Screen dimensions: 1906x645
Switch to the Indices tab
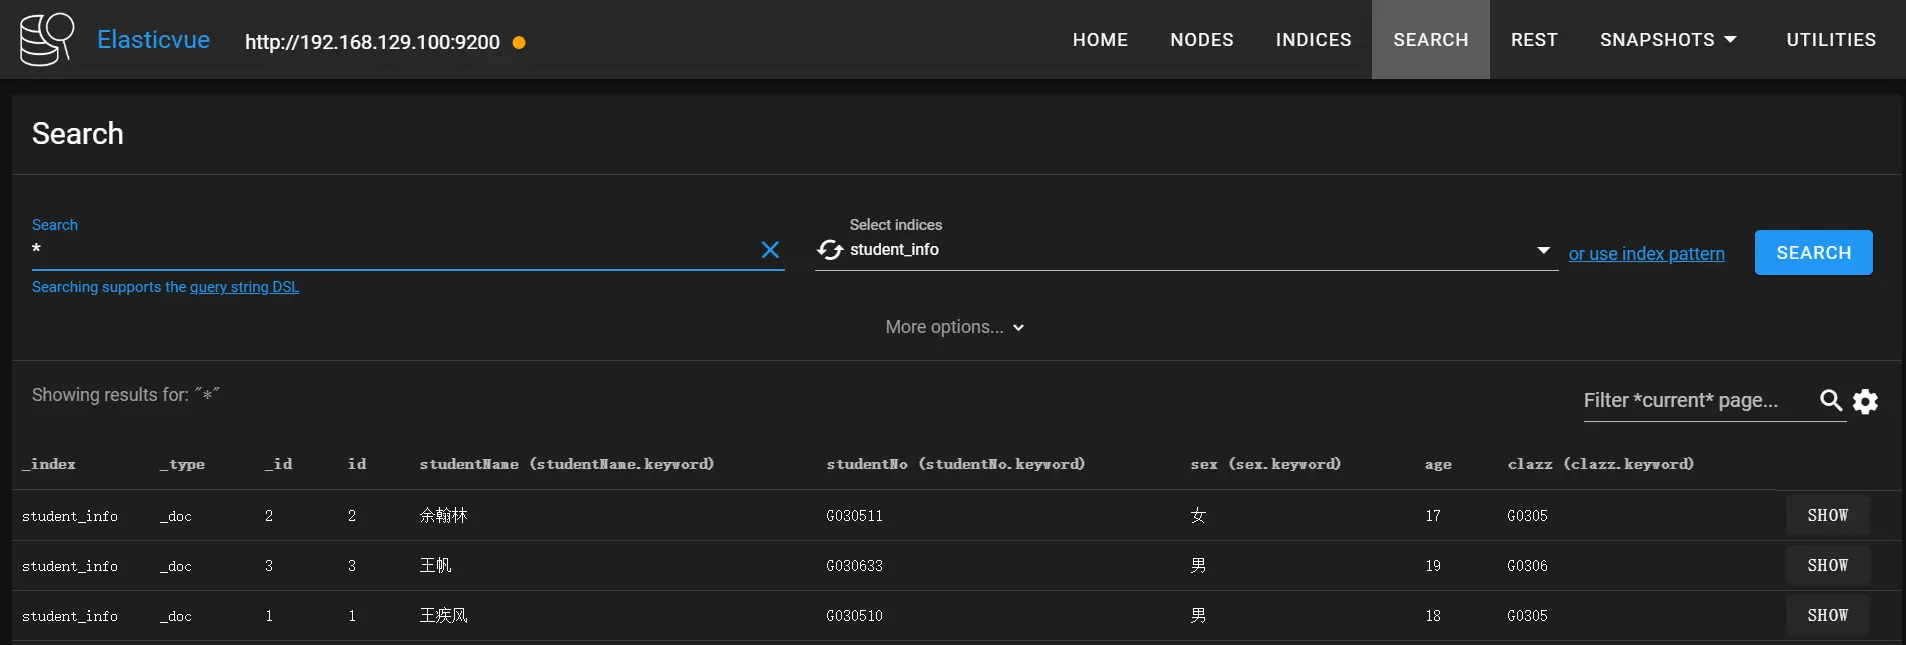(1313, 40)
